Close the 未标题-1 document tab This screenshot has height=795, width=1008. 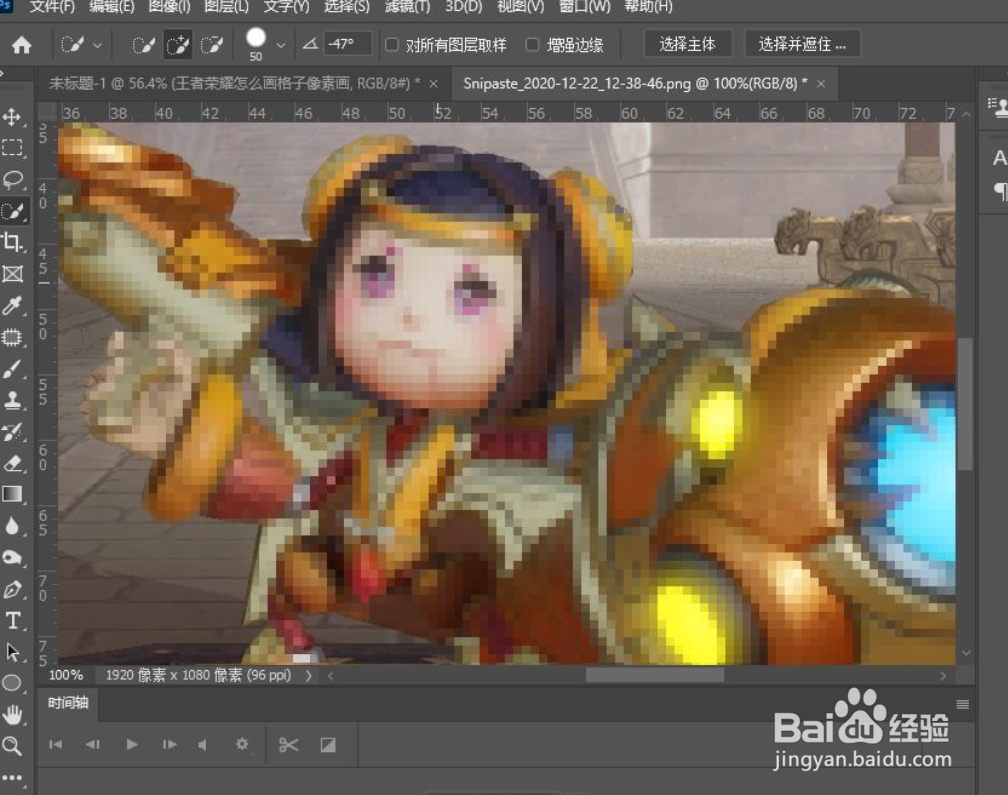pyautogui.click(x=433, y=84)
